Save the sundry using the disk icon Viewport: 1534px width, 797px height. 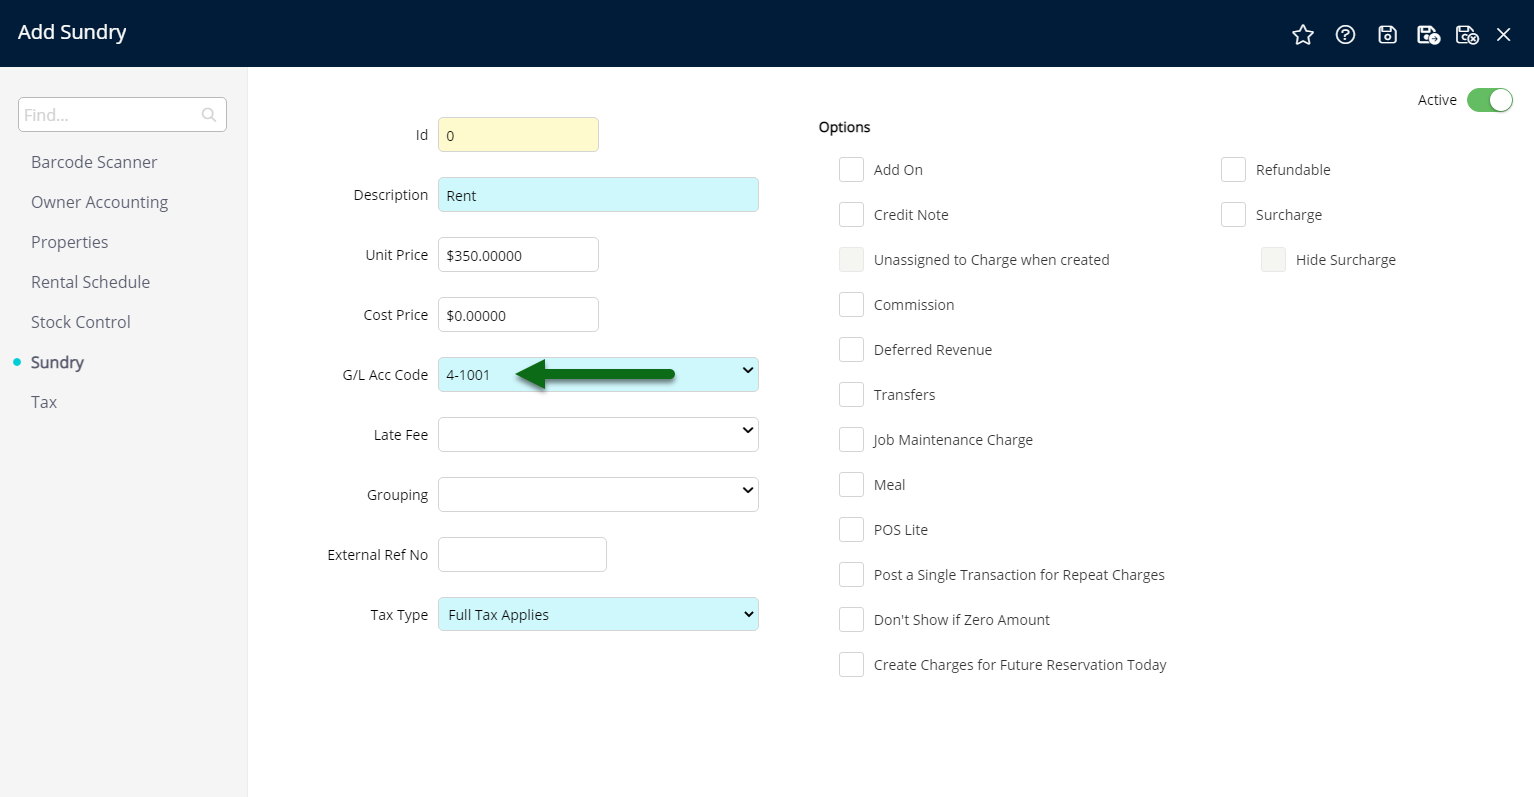click(1387, 35)
